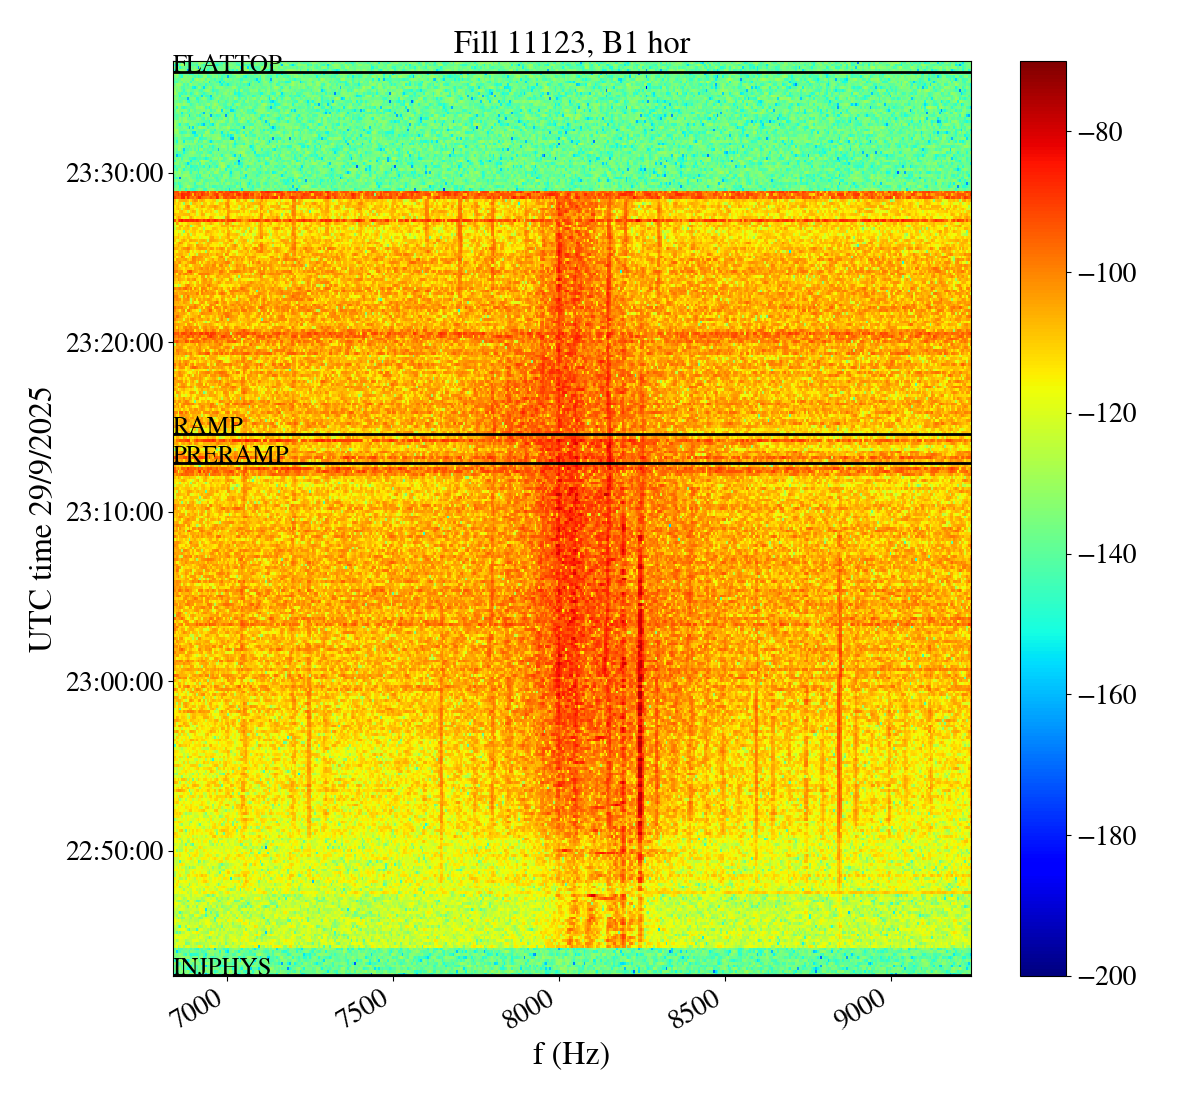Select the PRERAMP phase marker label
This screenshot has width=1200, height=1100.
pyautogui.click(x=231, y=455)
